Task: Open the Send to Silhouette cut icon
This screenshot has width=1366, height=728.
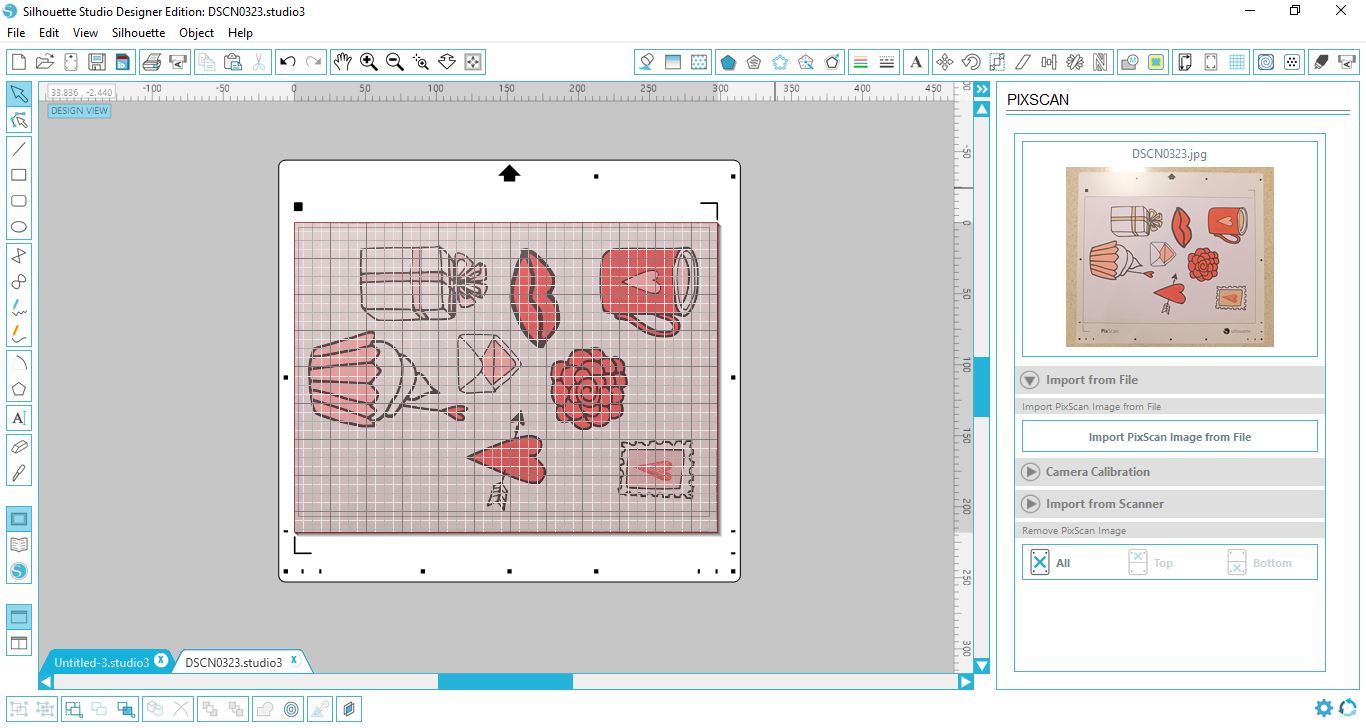Action: [x=1345, y=61]
